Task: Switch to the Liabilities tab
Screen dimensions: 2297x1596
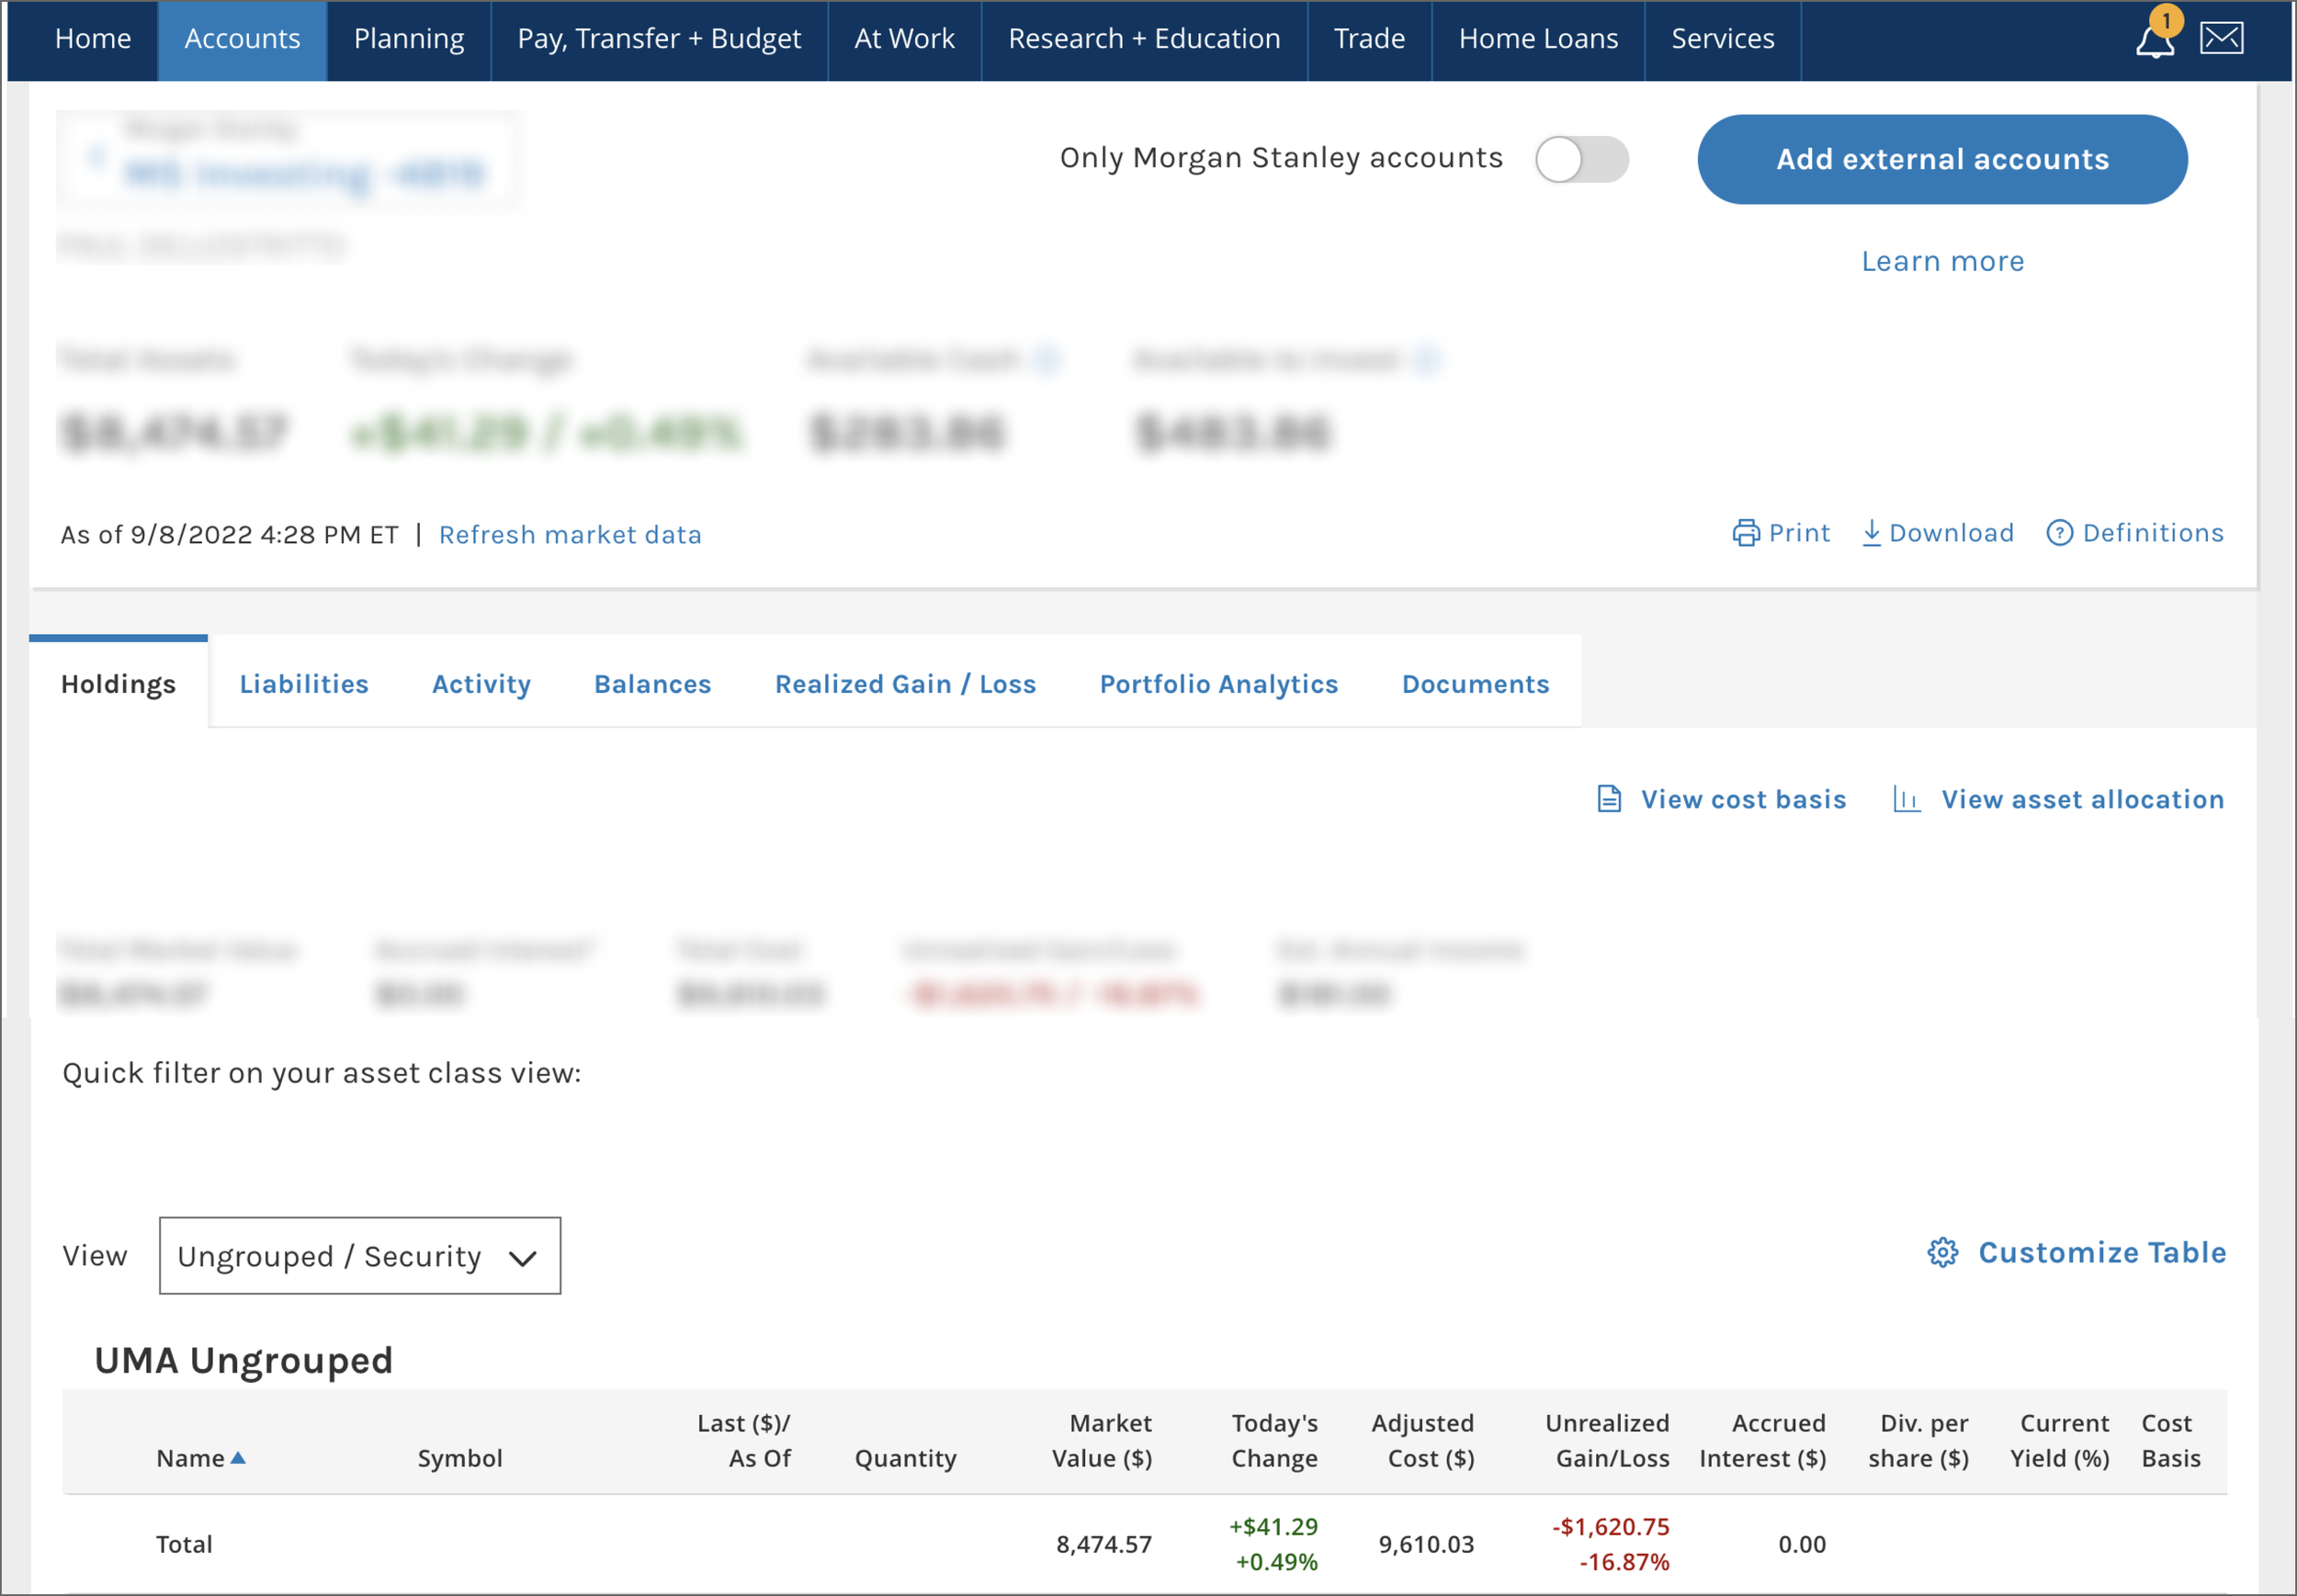Action: point(304,684)
